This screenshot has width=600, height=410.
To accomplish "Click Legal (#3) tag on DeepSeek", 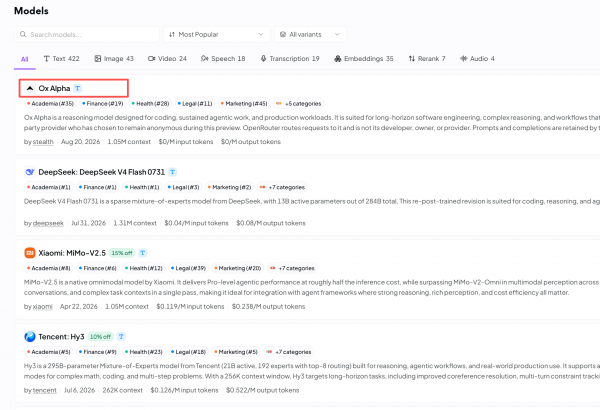I will [183, 187].
